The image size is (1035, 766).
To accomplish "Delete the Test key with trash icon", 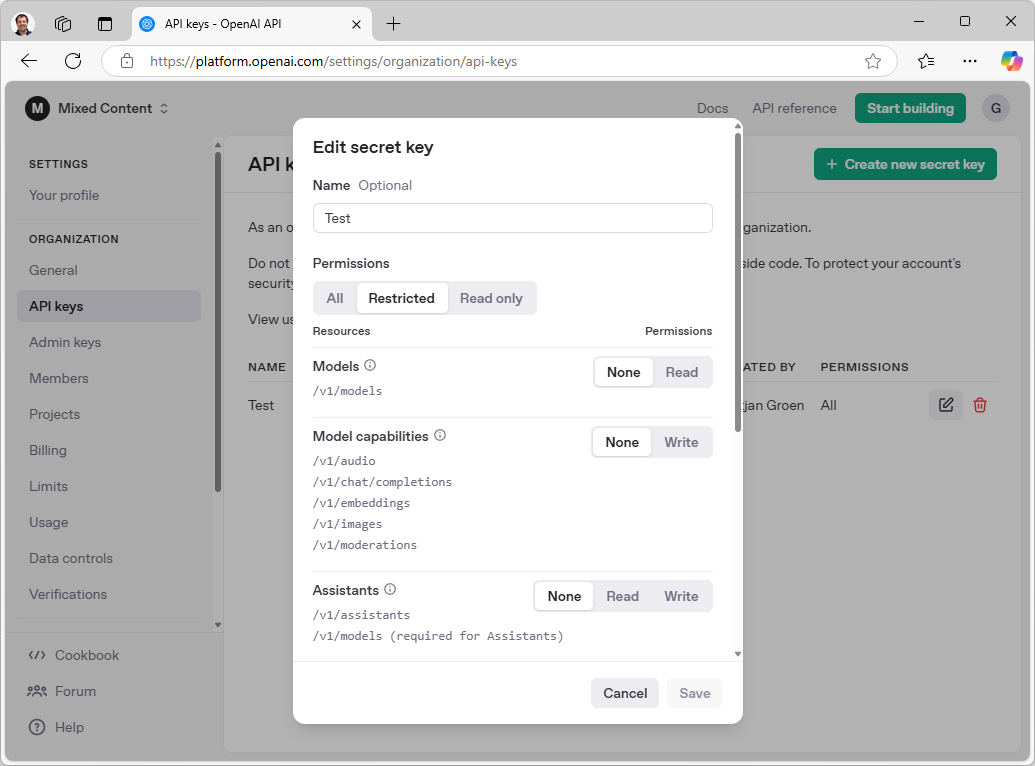I will coord(980,405).
